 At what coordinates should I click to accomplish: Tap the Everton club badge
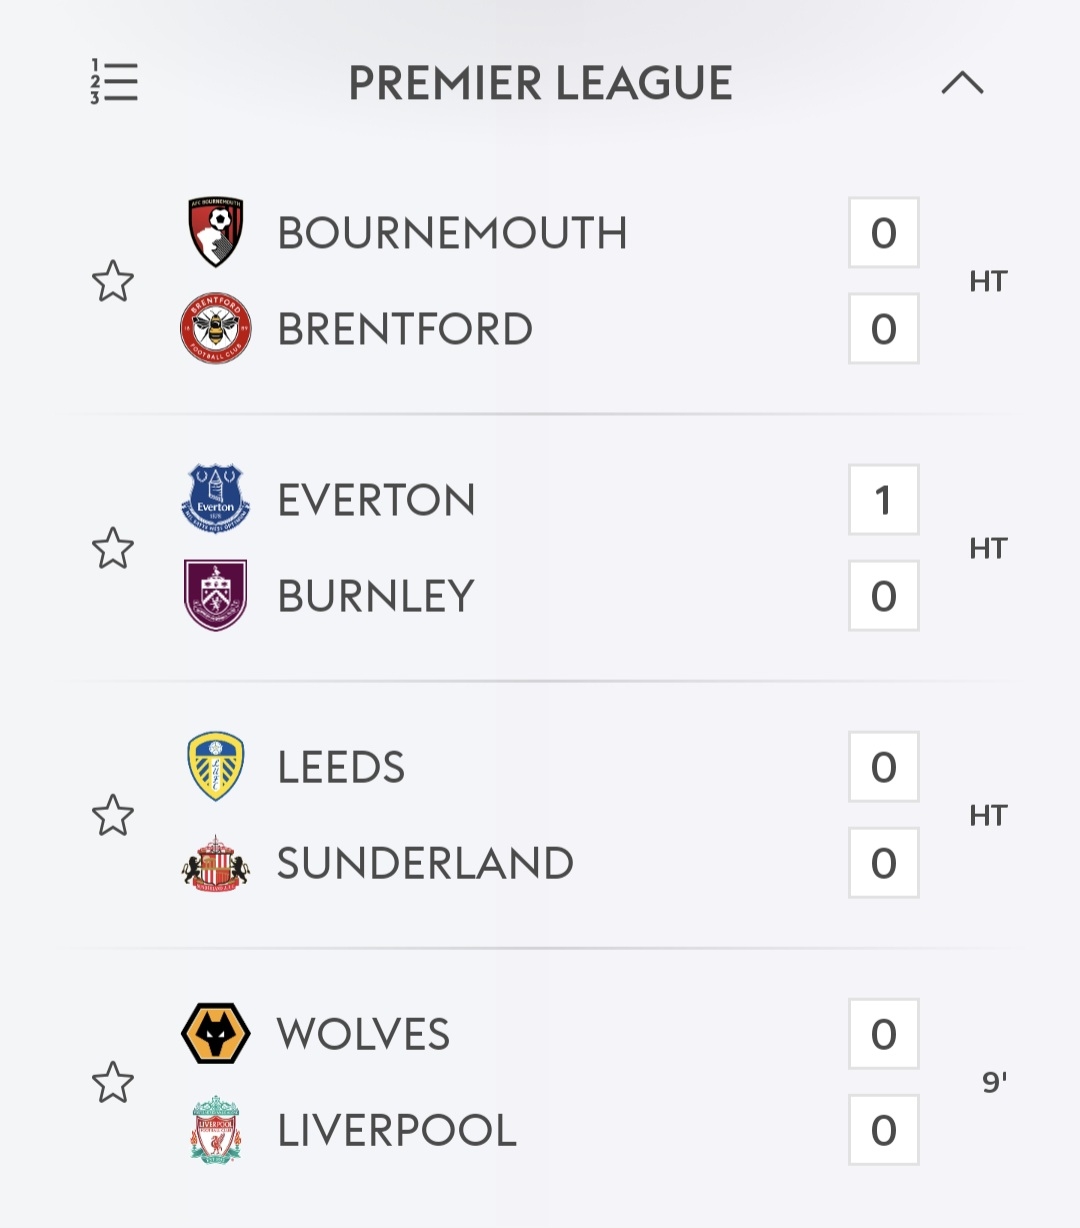click(x=216, y=499)
